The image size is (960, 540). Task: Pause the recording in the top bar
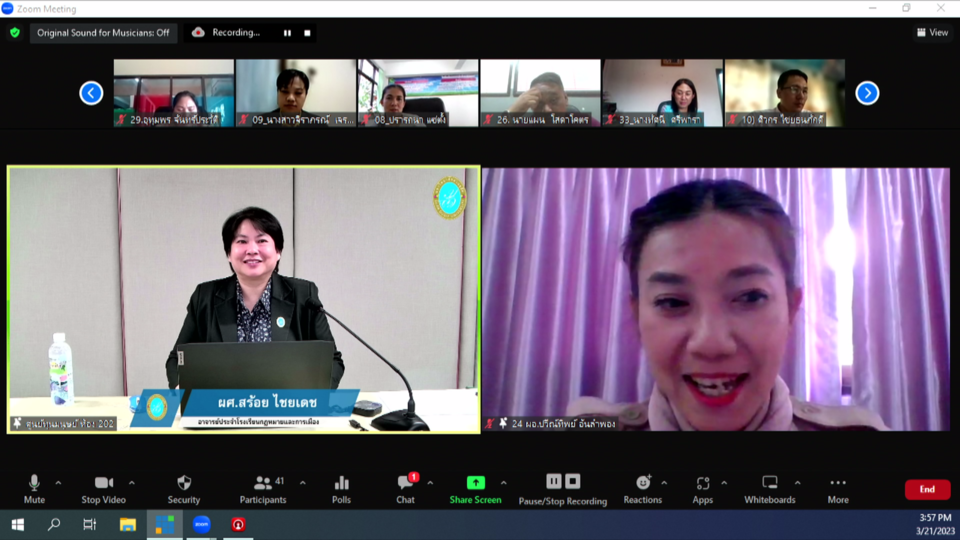[287, 33]
